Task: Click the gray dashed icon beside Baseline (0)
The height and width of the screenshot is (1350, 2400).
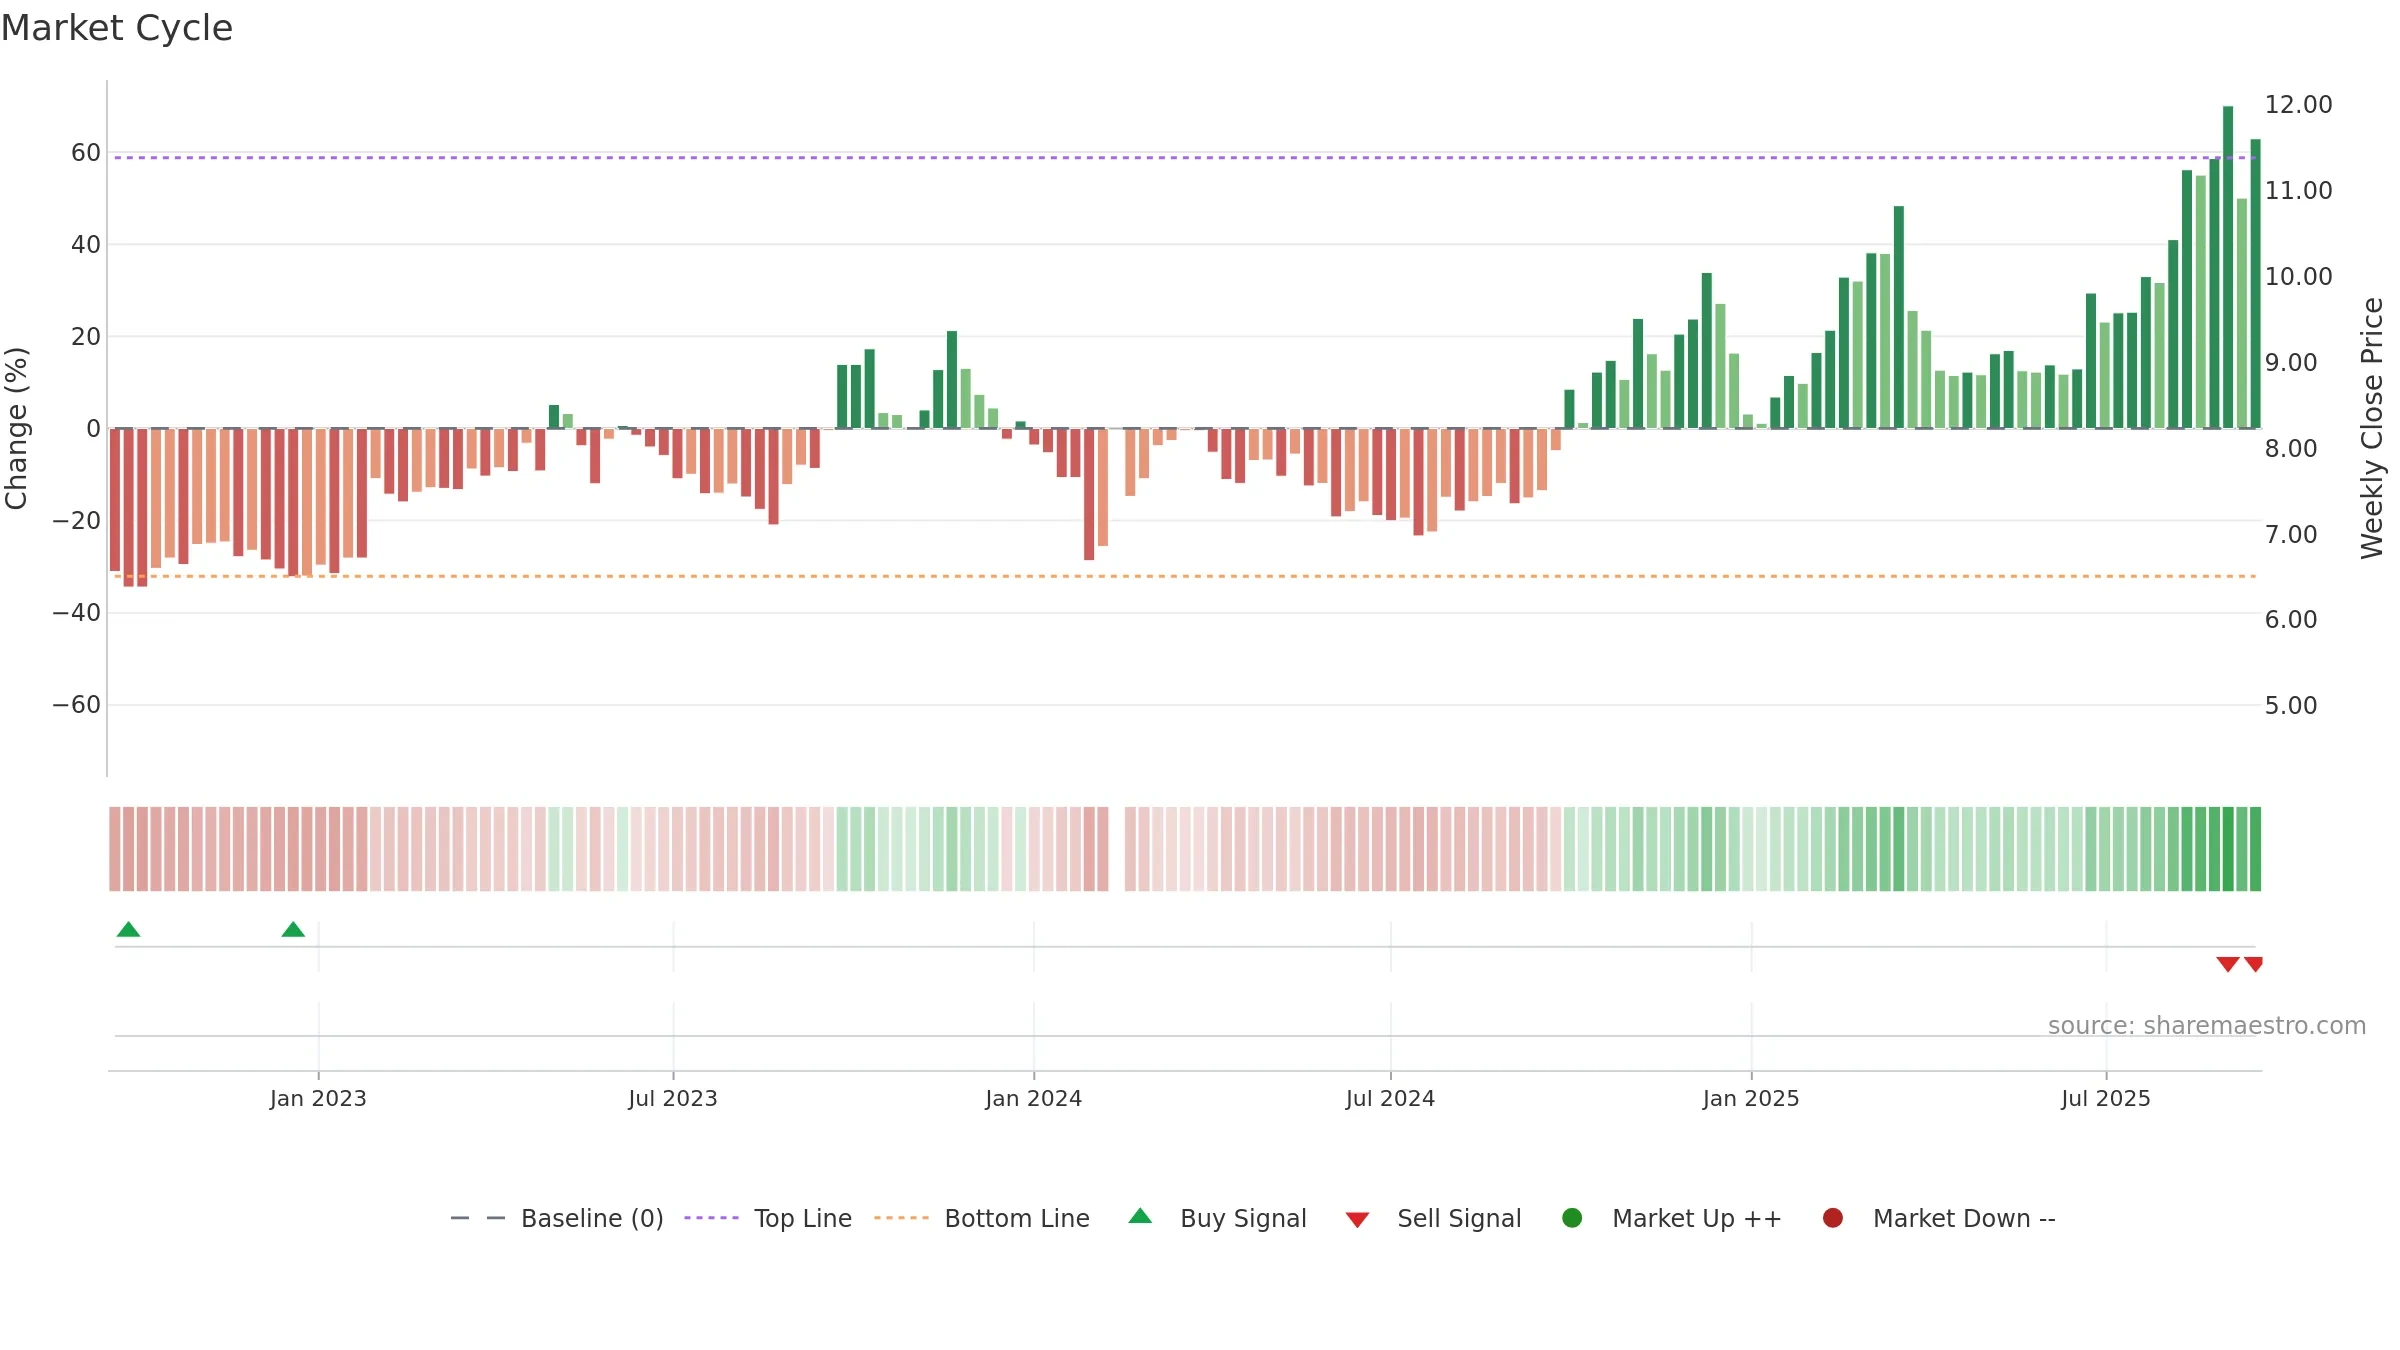Action: pos(478,1218)
